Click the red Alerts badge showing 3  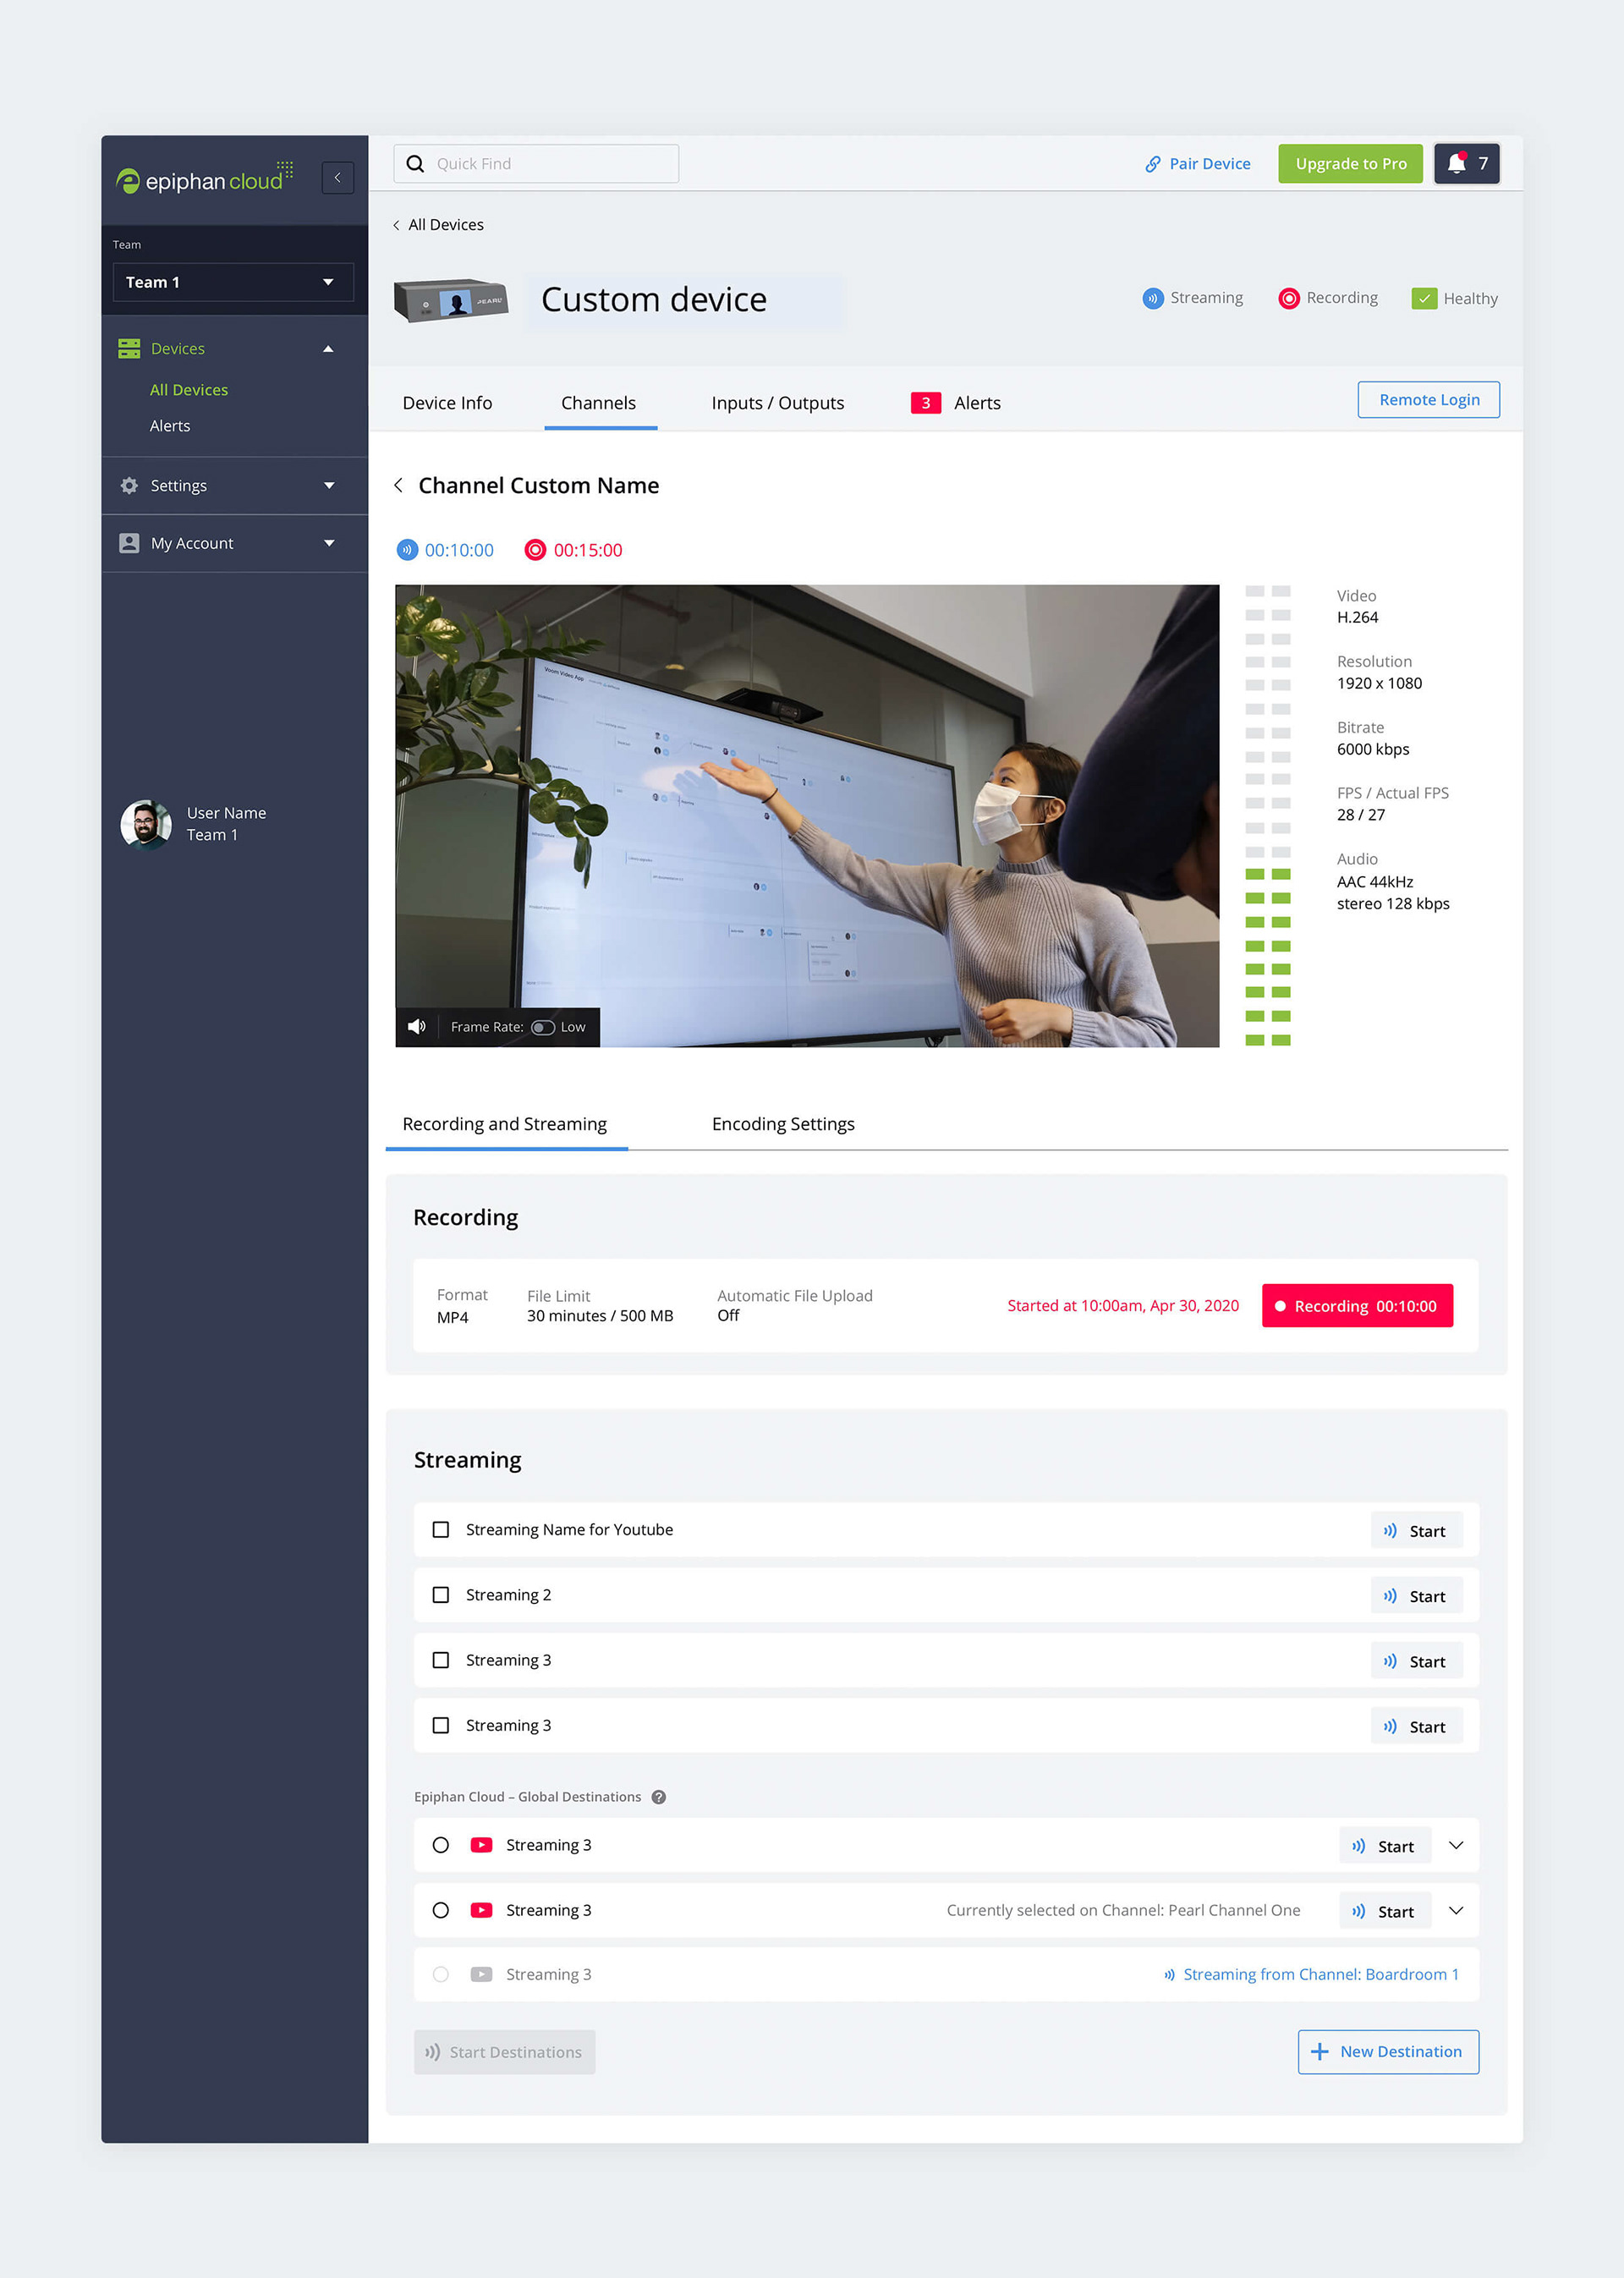click(926, 403)
